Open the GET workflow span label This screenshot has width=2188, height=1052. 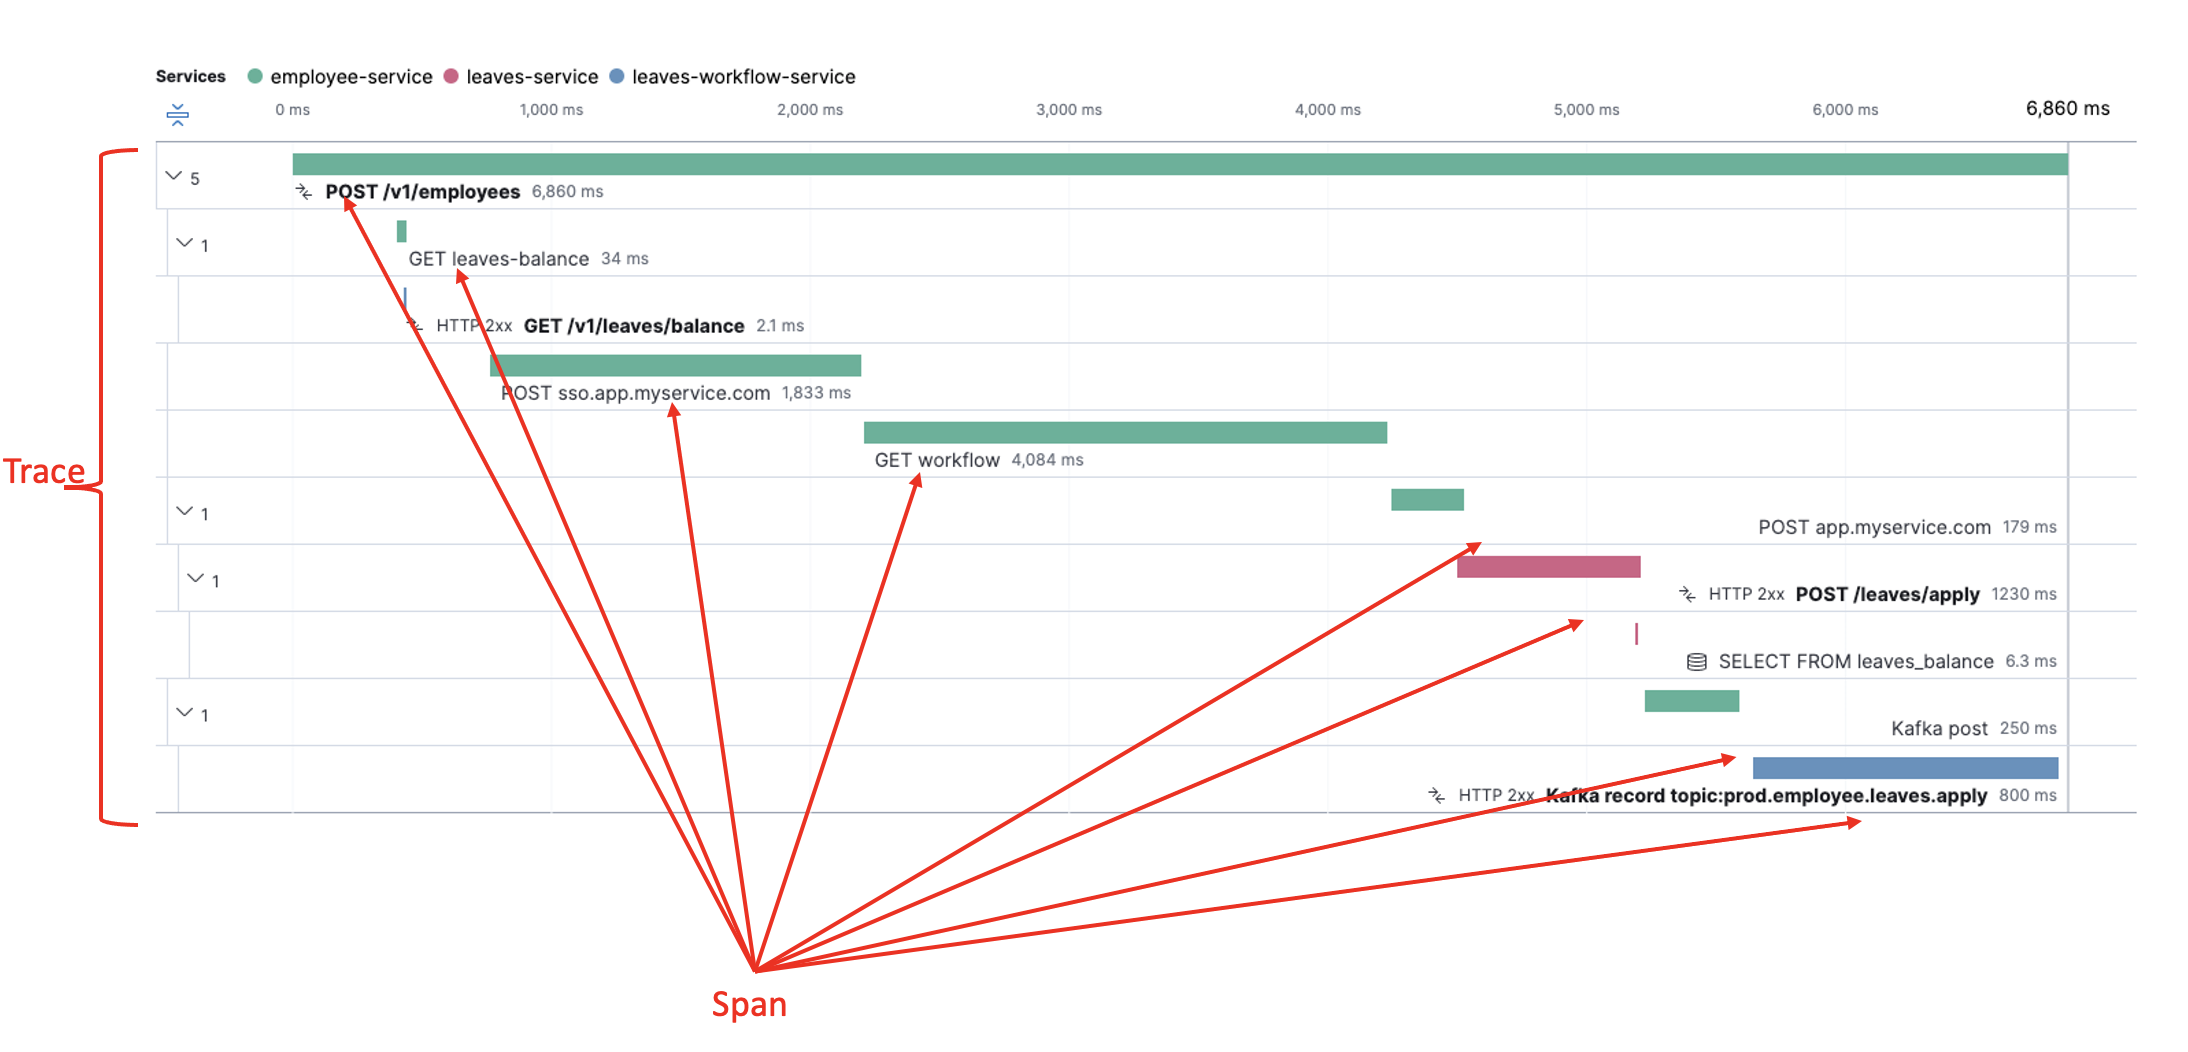937,460
